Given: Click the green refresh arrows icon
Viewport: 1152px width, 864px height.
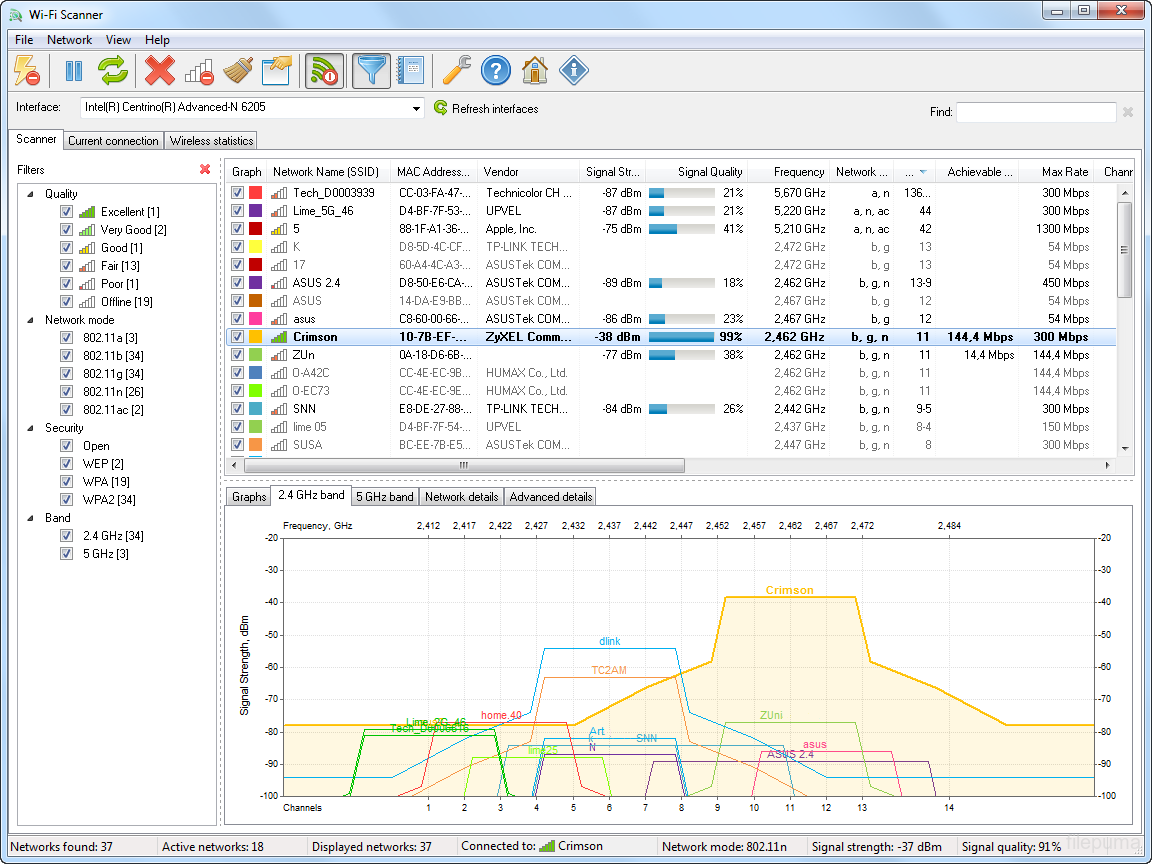Looking at the screenshot, I should coord(113,70).
